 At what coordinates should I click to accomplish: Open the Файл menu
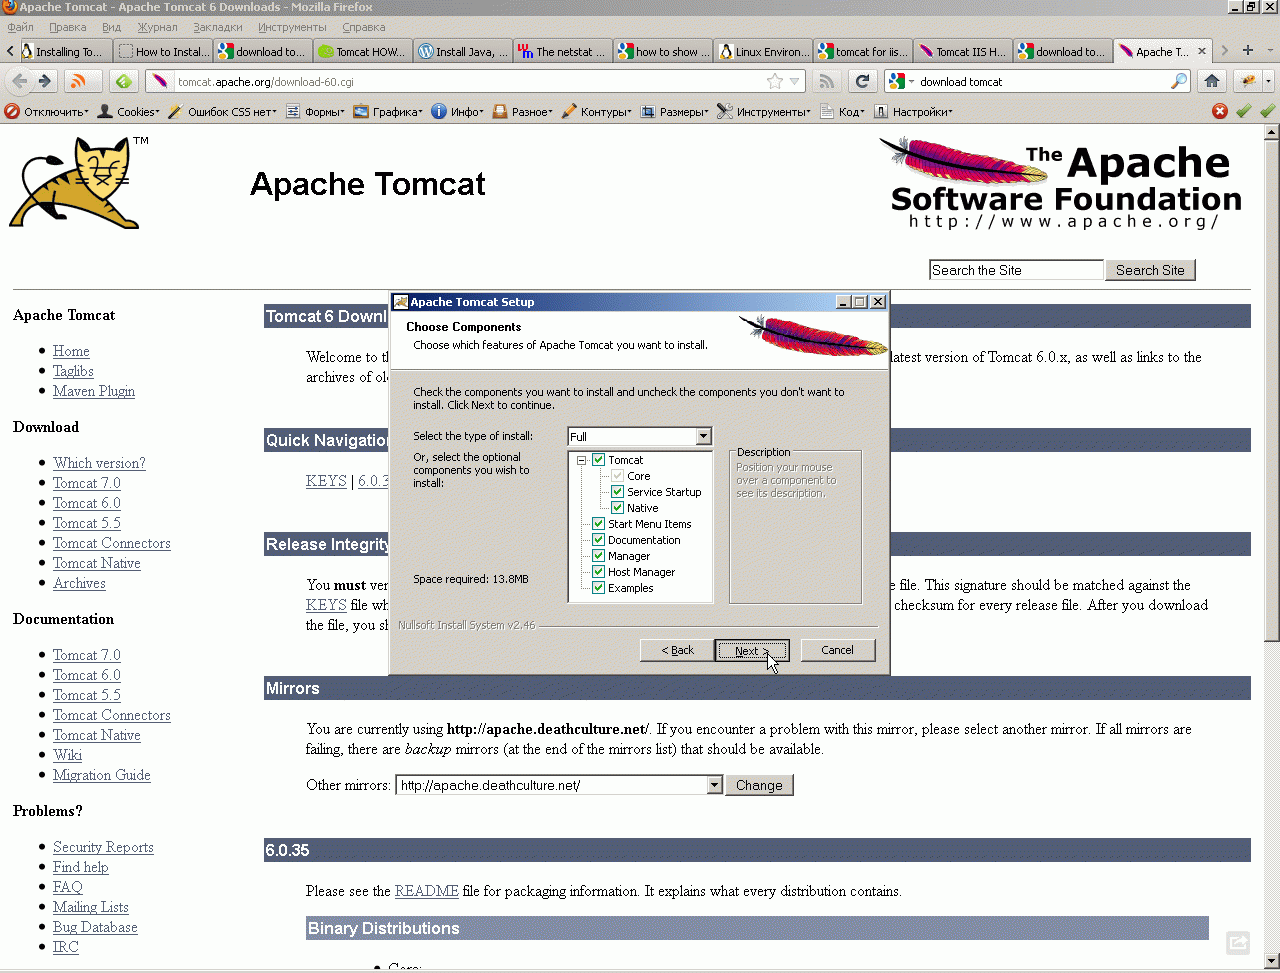click(x=20, y=27)
